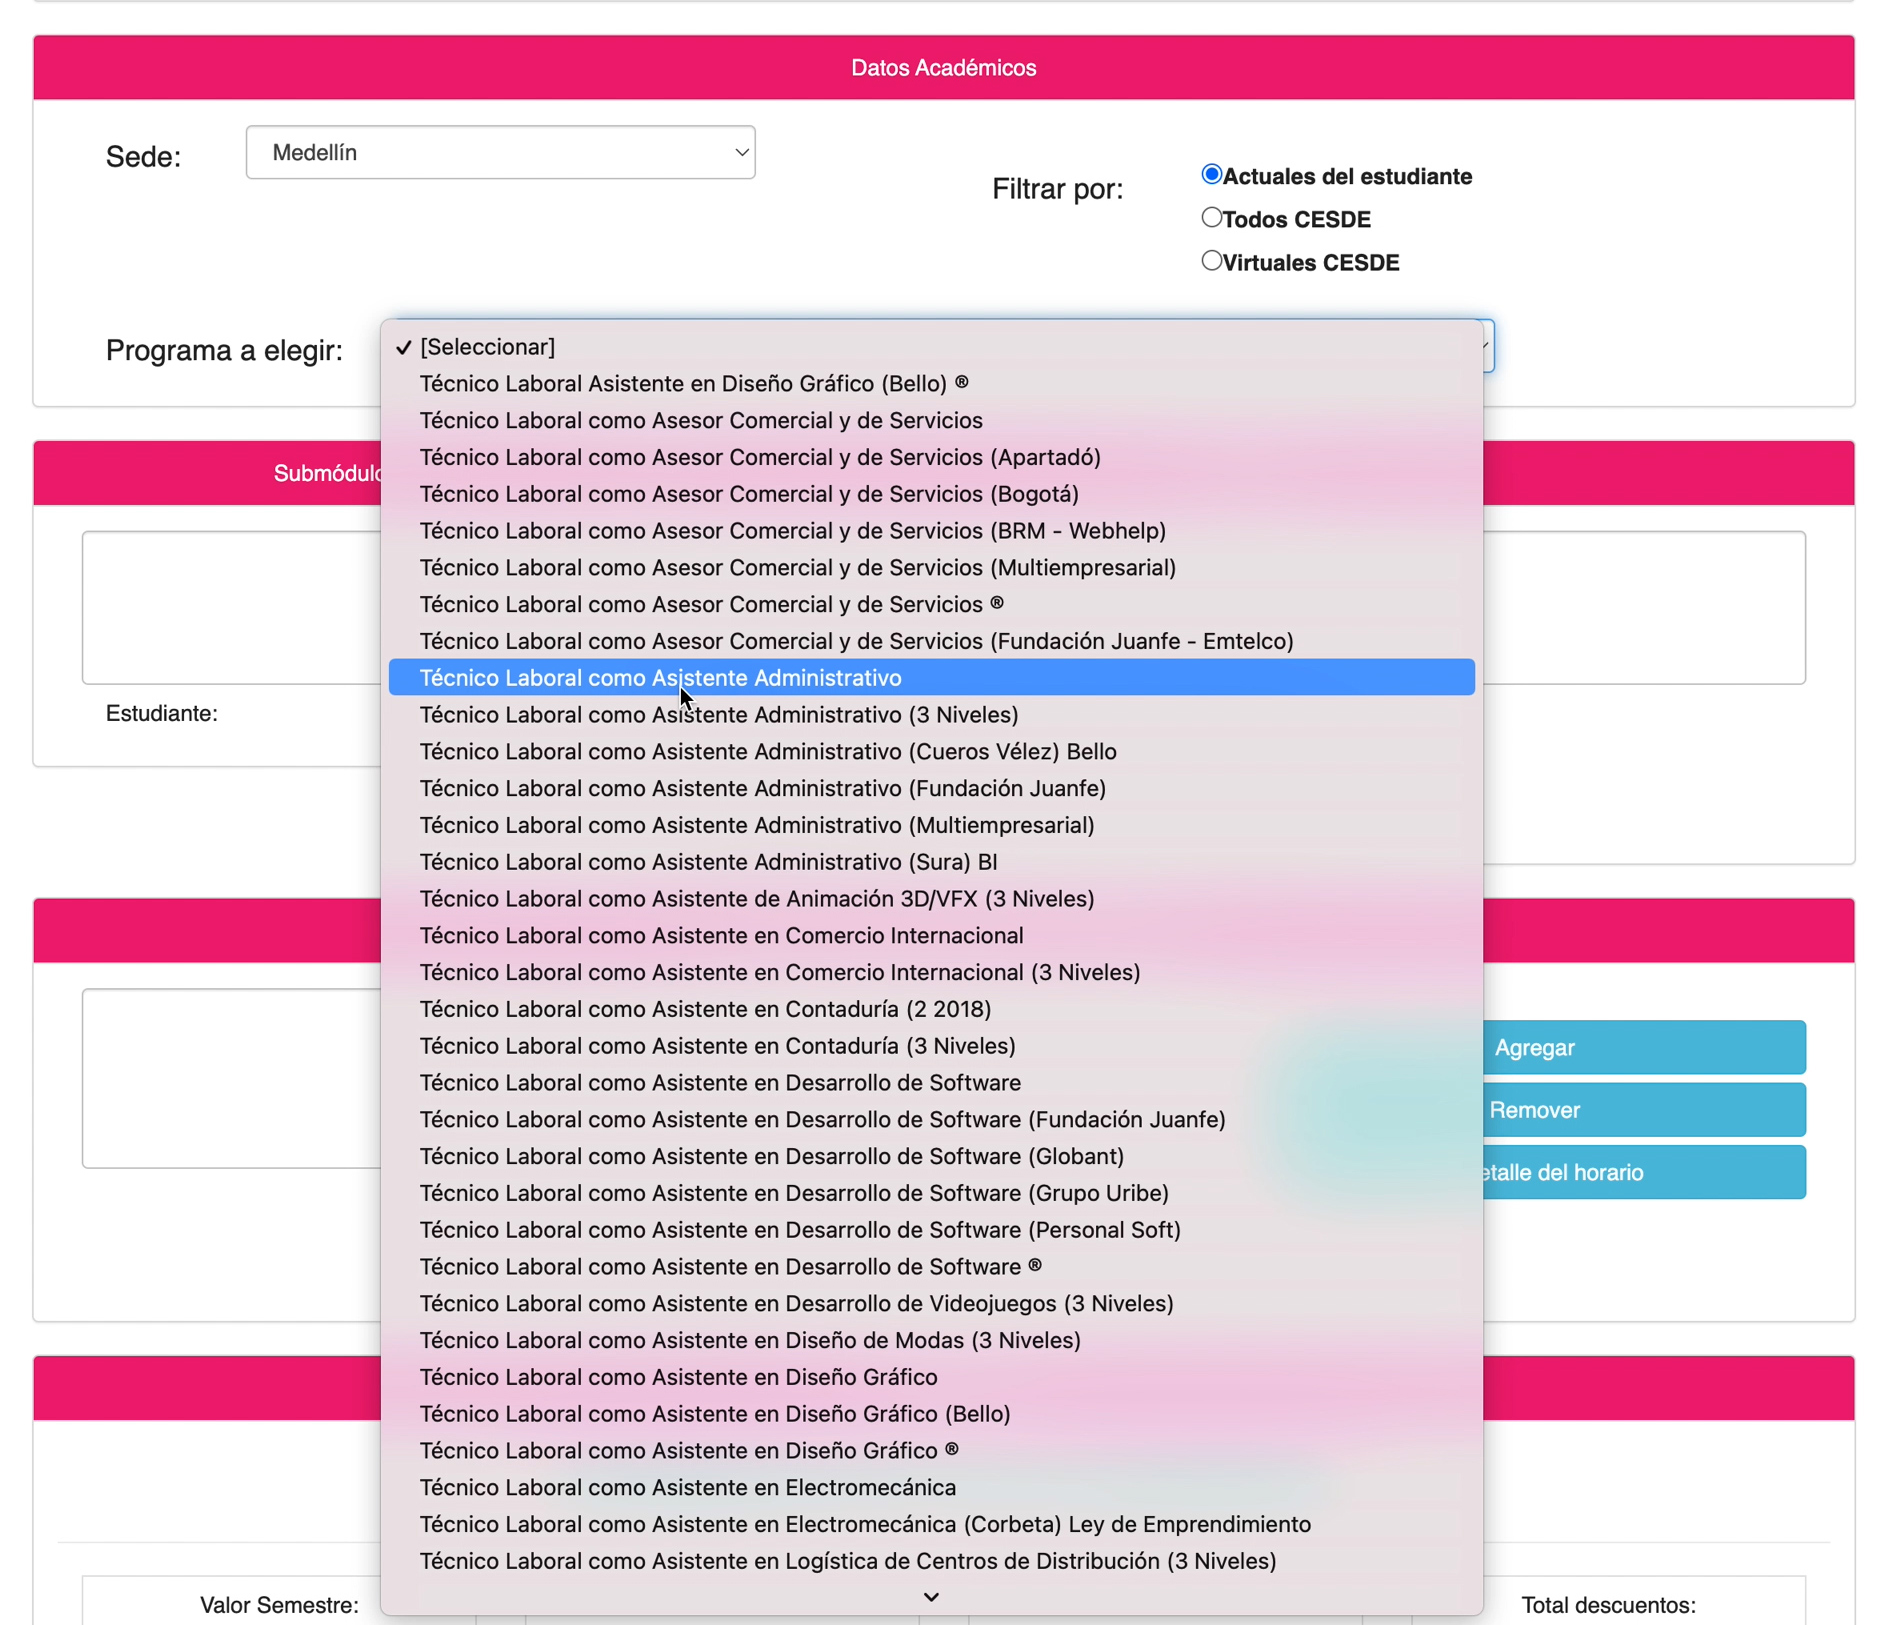Choose 'Asesor Comercial y de Servicios (BRM - Webhelp)'
The width and height of the screenshot is (1879, 1625).
793,531
